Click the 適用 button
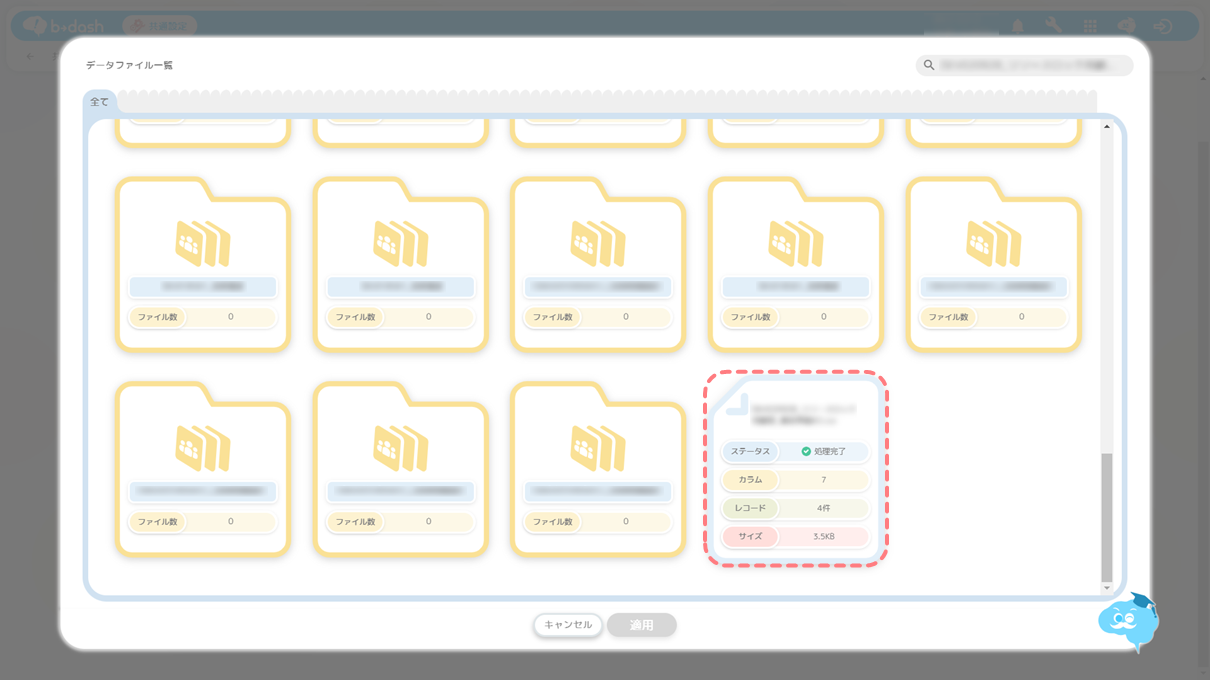Screen dimensions: 1210x680 (642, 625)
